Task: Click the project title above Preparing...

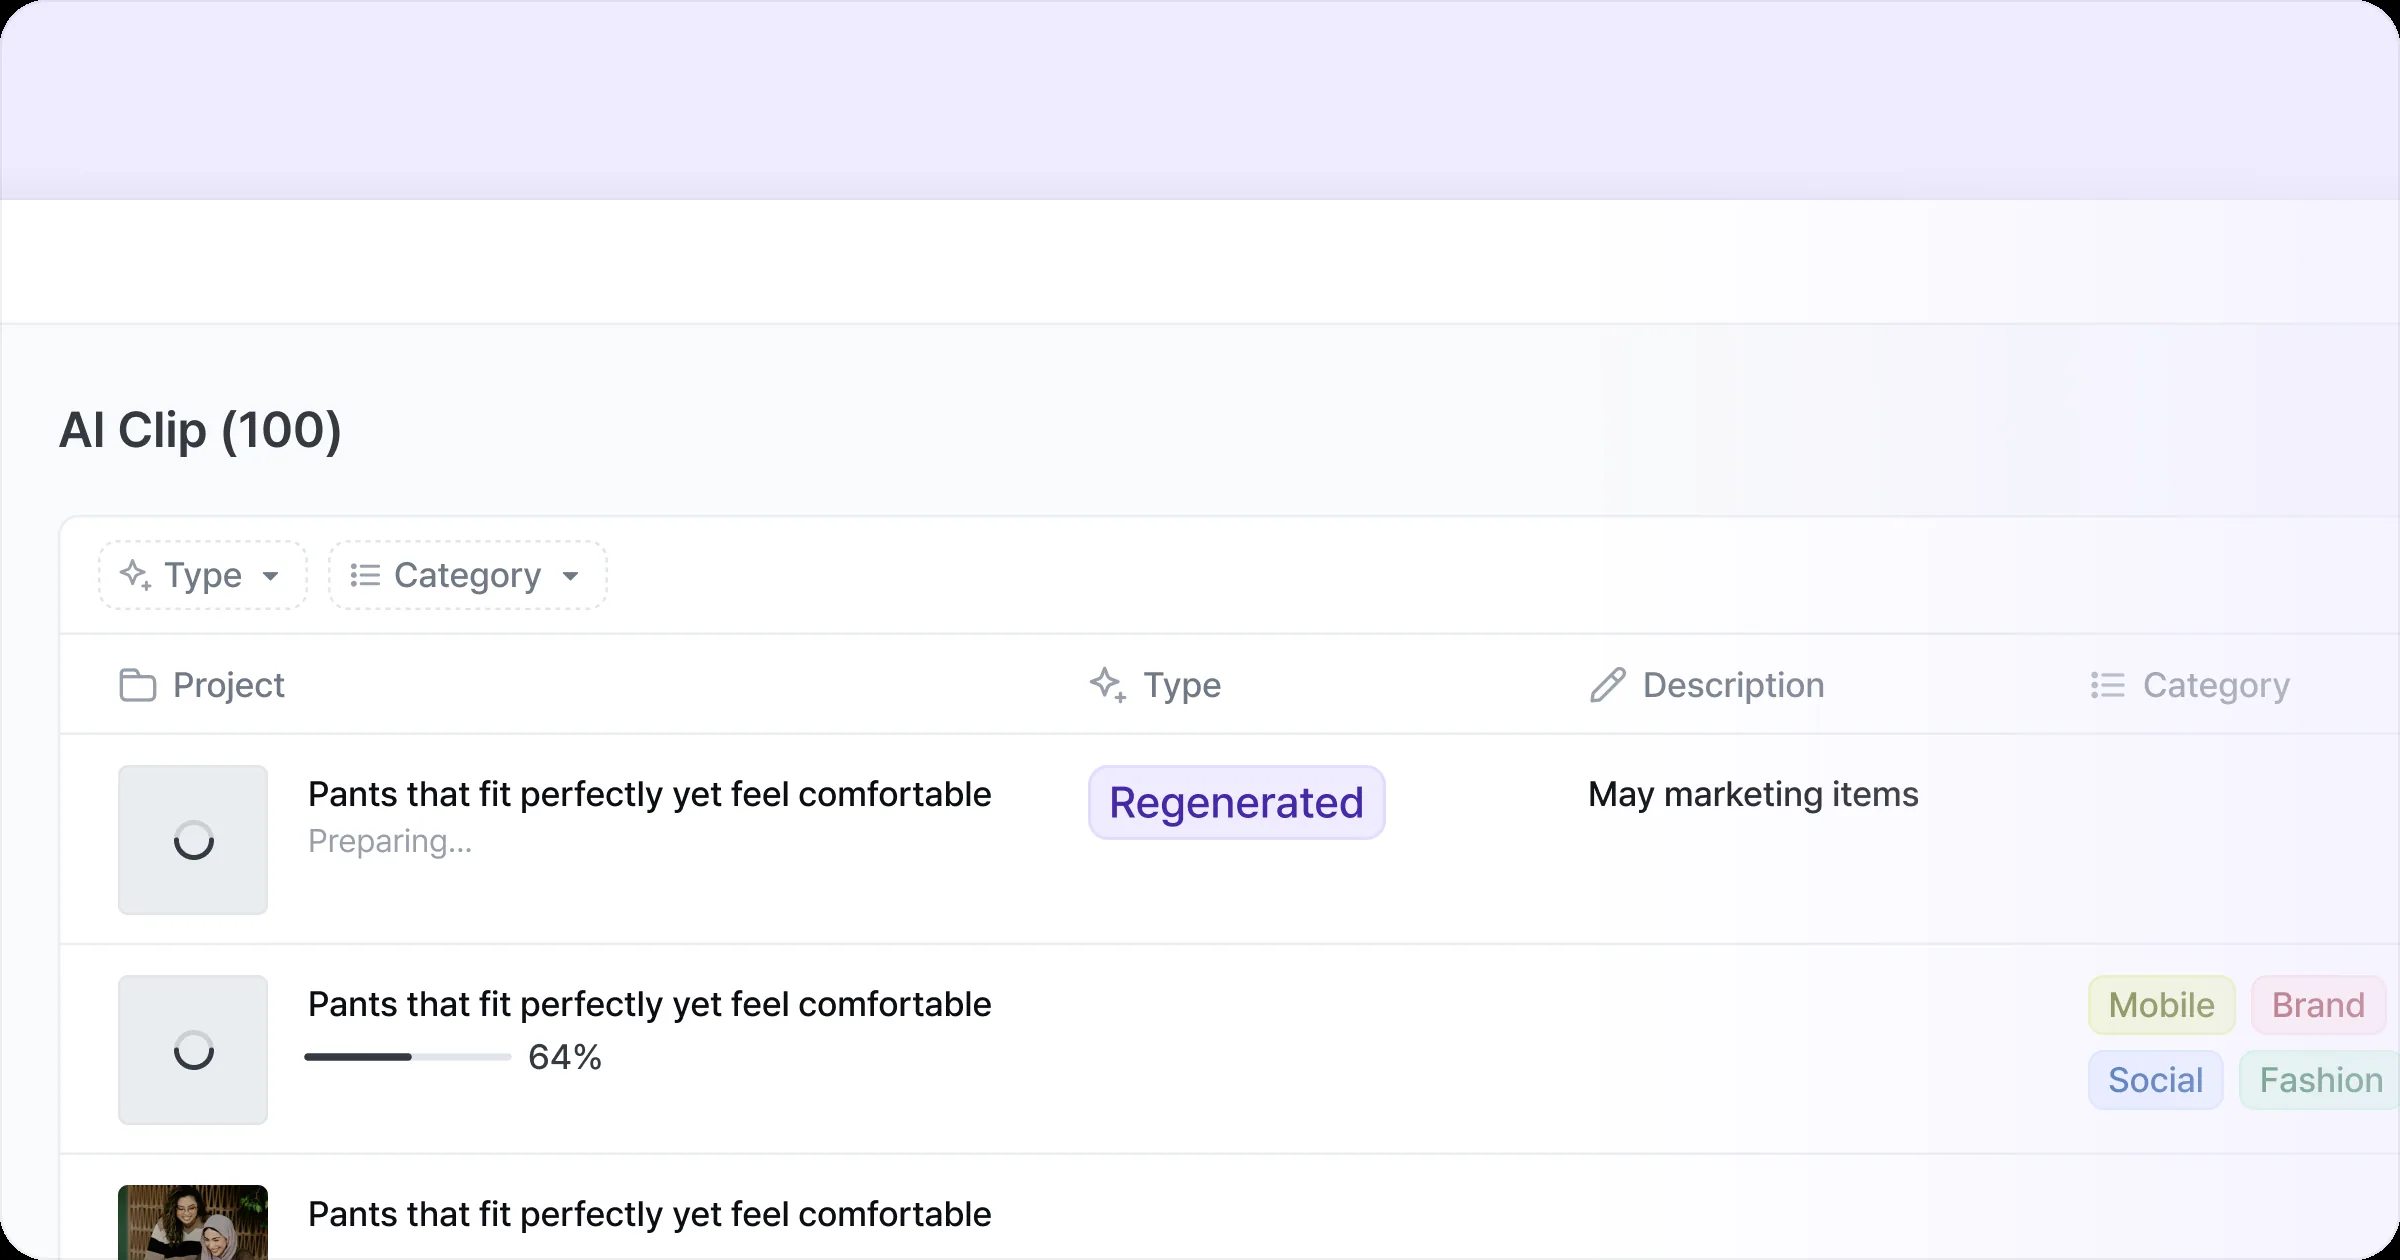Action: [x=650, y=794]
